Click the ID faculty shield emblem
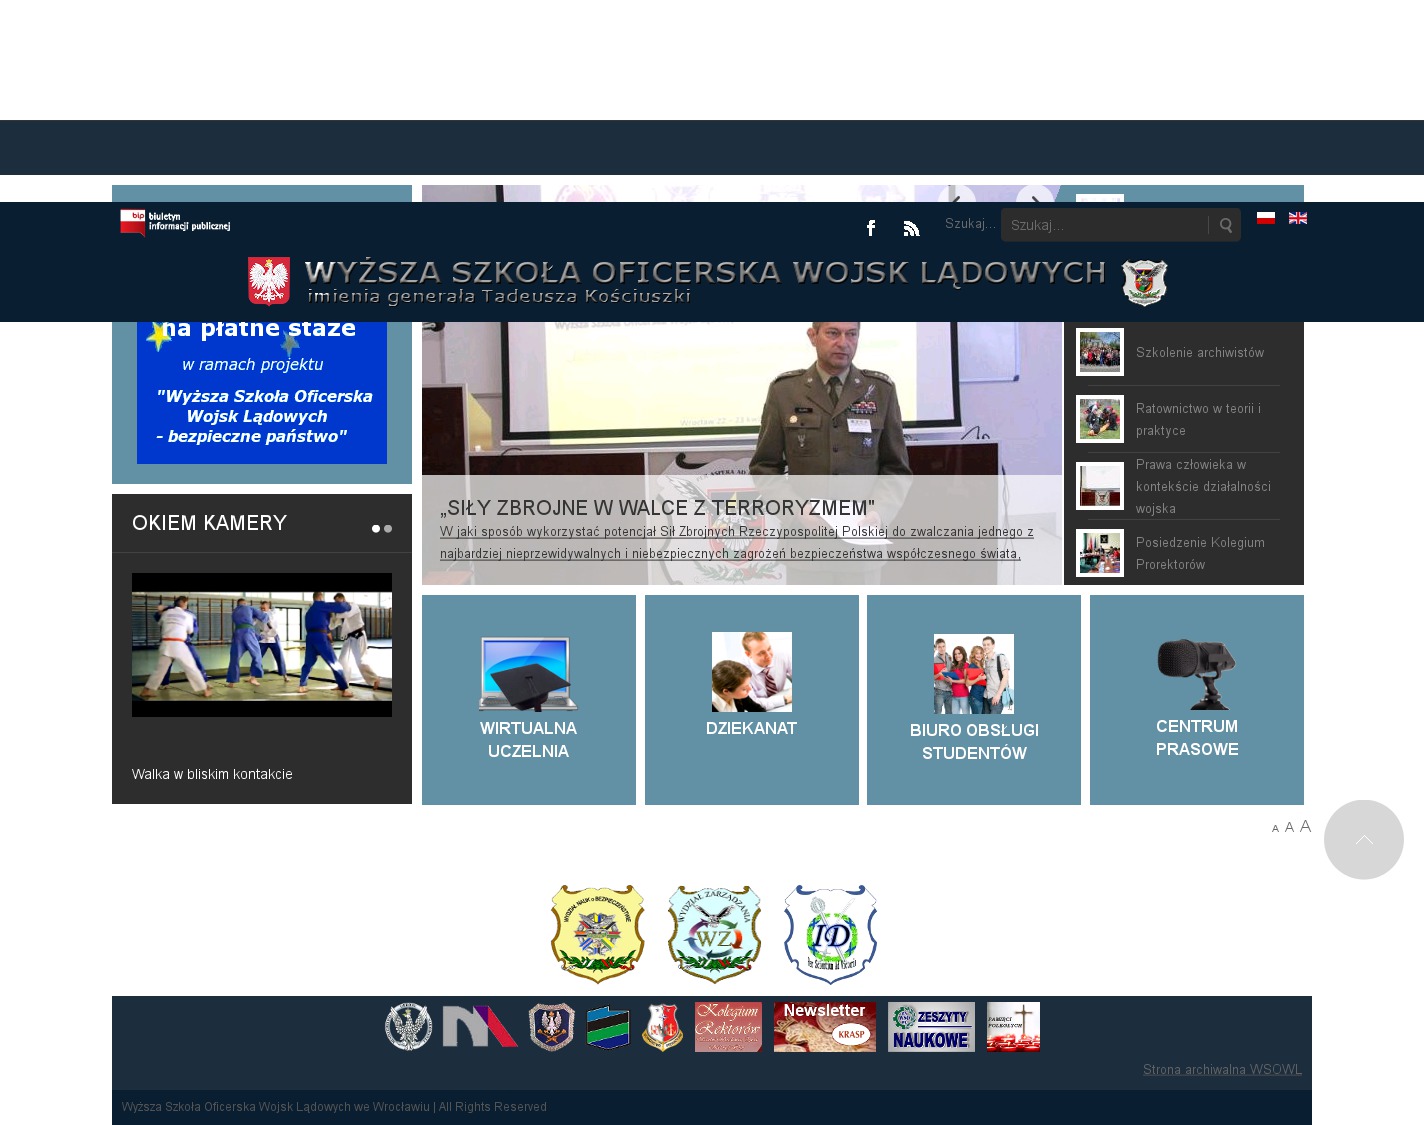The image size is (1424, 1125). point(830,934)
